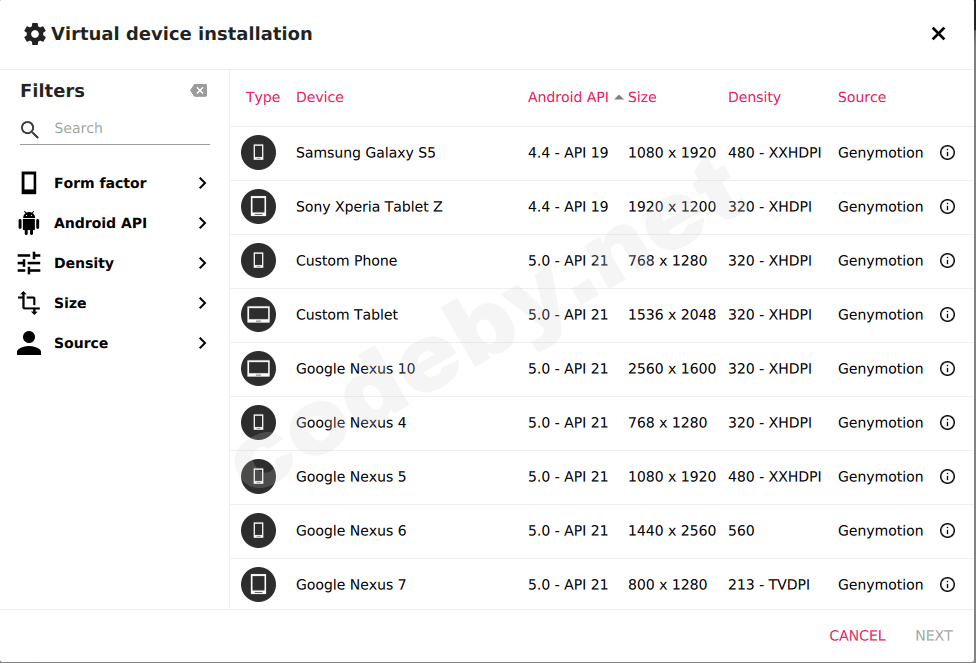Click info icon for Google Nexus 4

pos(947,423)
